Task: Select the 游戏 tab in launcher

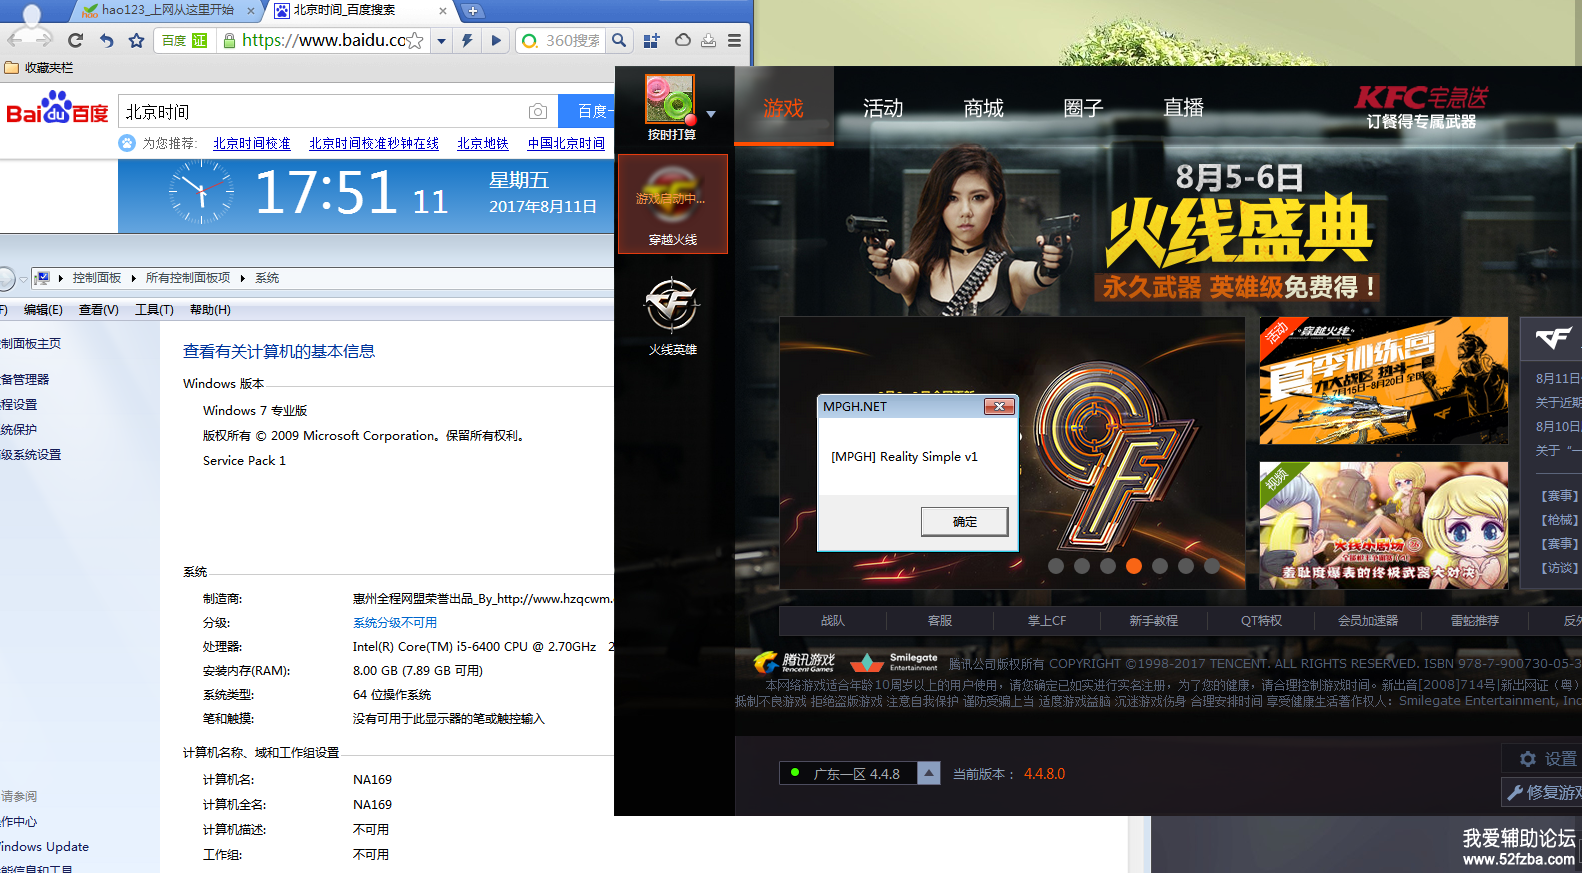Action: (783, 108)
